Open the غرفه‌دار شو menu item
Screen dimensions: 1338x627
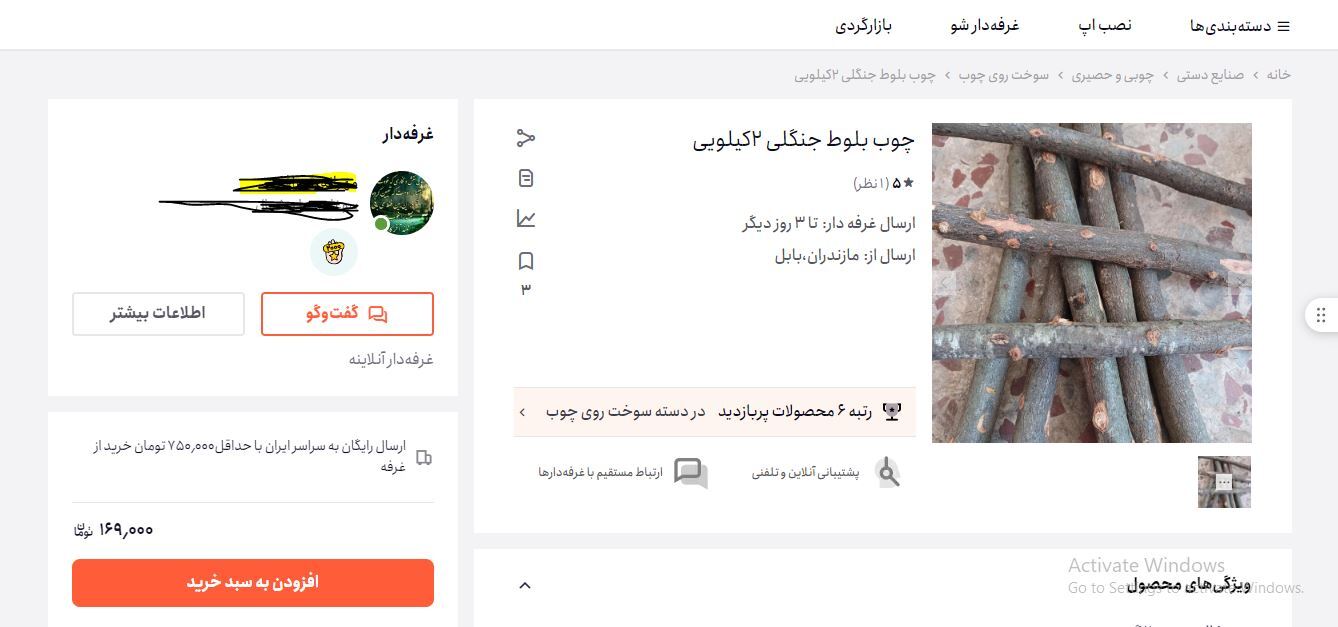pos(985,25)
